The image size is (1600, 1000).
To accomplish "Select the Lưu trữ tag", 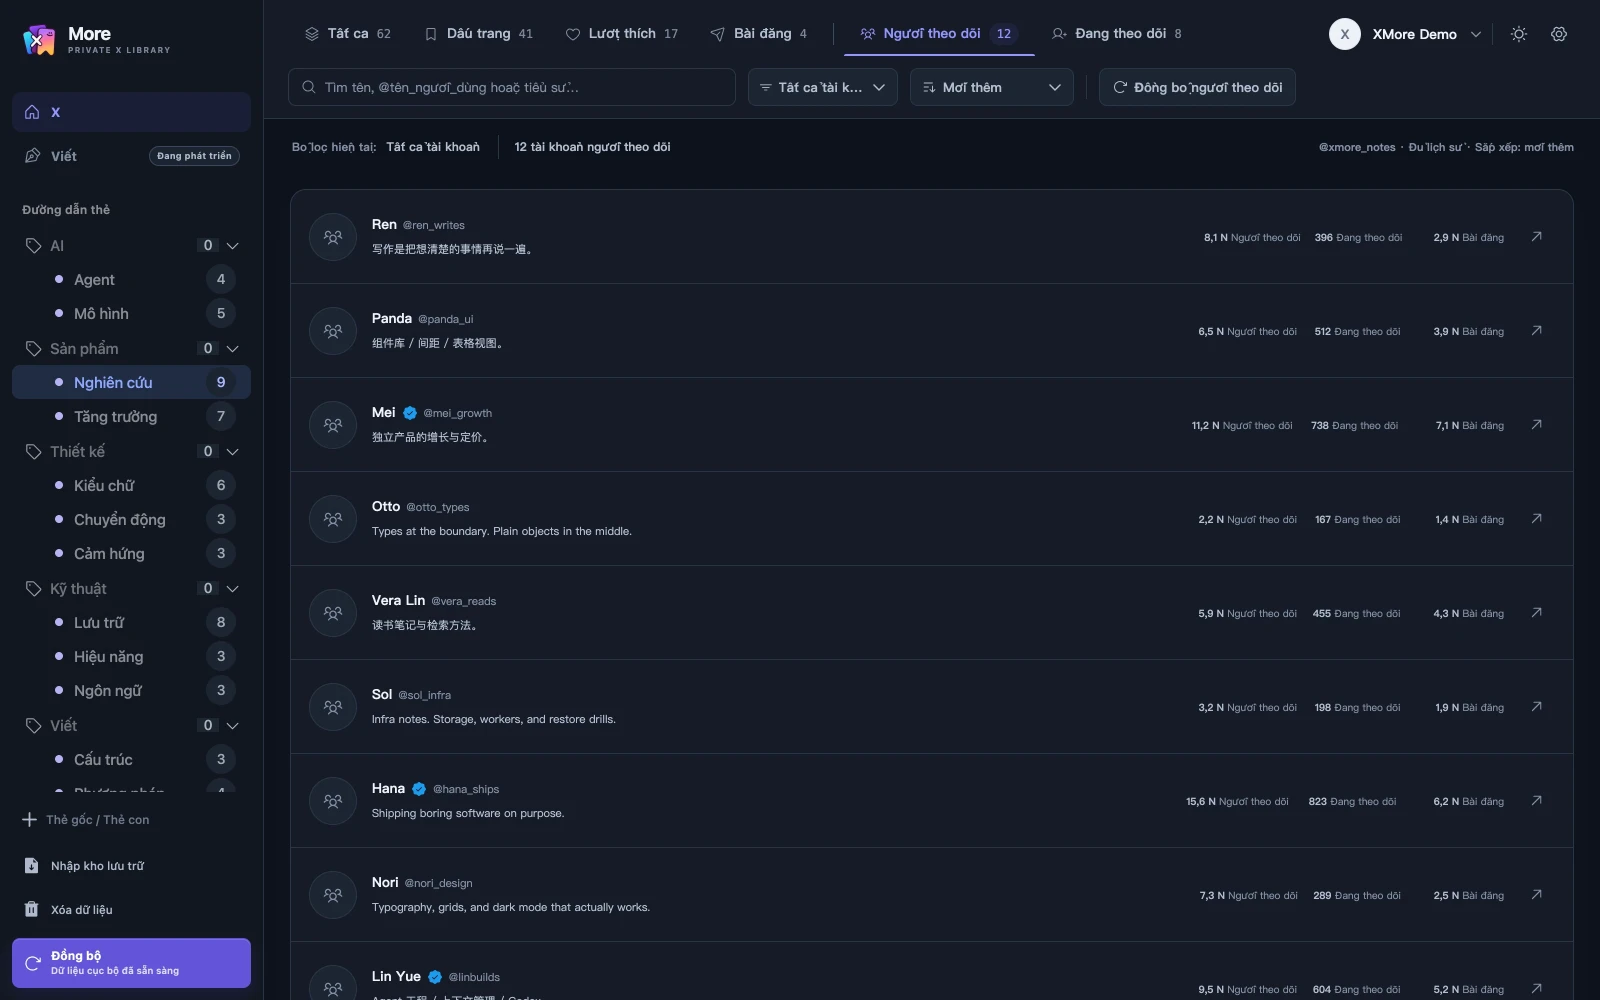I will (131, 623).
